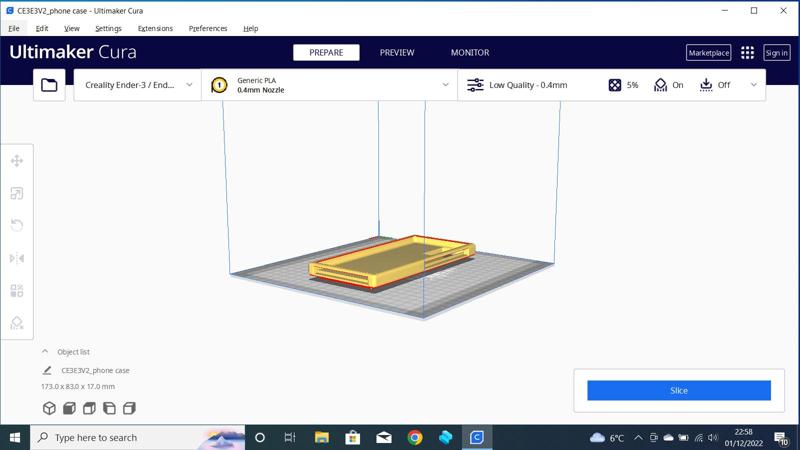Viewport: 800px width, 450px height.
Task: Click the support On icon
Action: [x=660, y=85]
